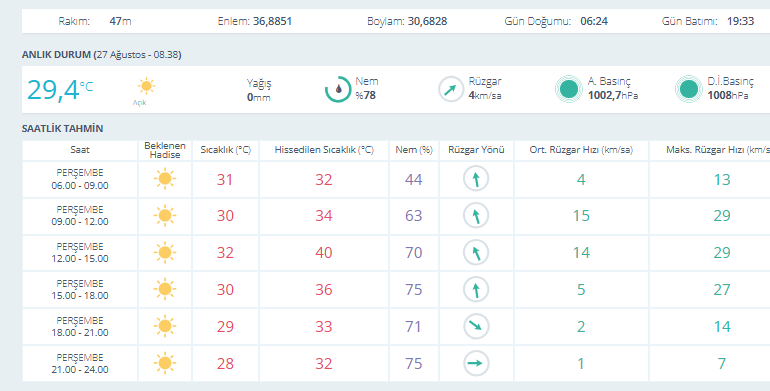Click the PERŞEMBE 18.00 - 21.00 time cell
The width and height of the screenshot is (770, 391).
point(80,327)
